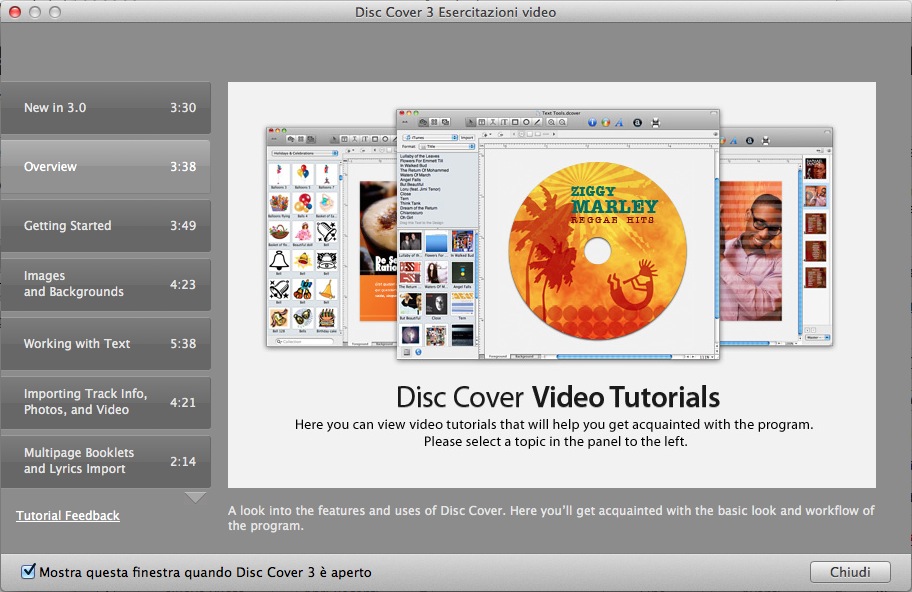This screenshot has height=592, width=912.
Task: Open the "New in 3.0" tutorial
Action: 105,108
